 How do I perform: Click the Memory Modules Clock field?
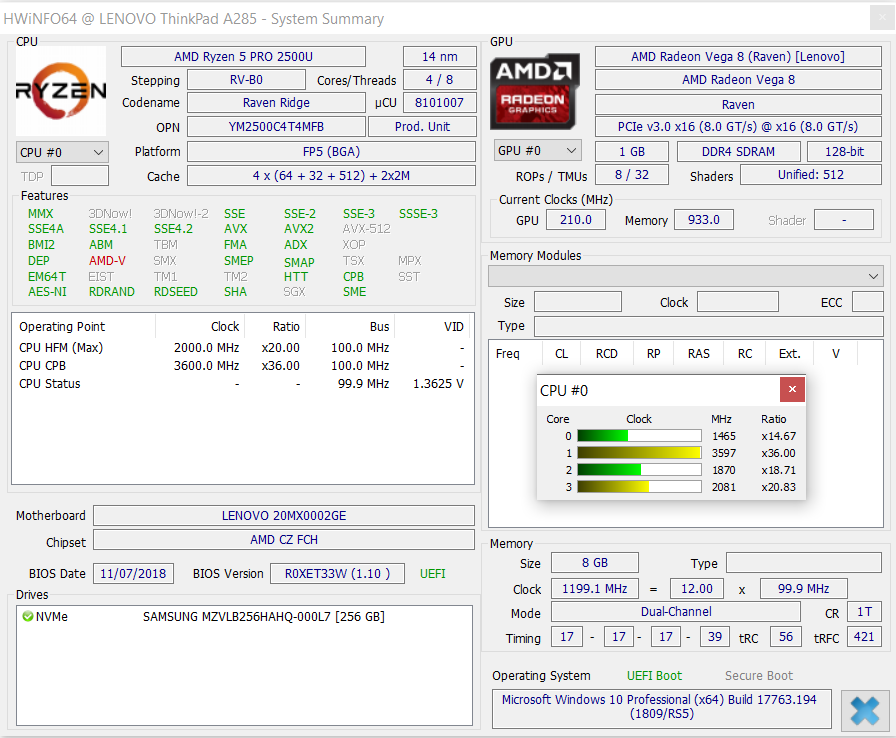pyautogui.click(x=738, y=302)
